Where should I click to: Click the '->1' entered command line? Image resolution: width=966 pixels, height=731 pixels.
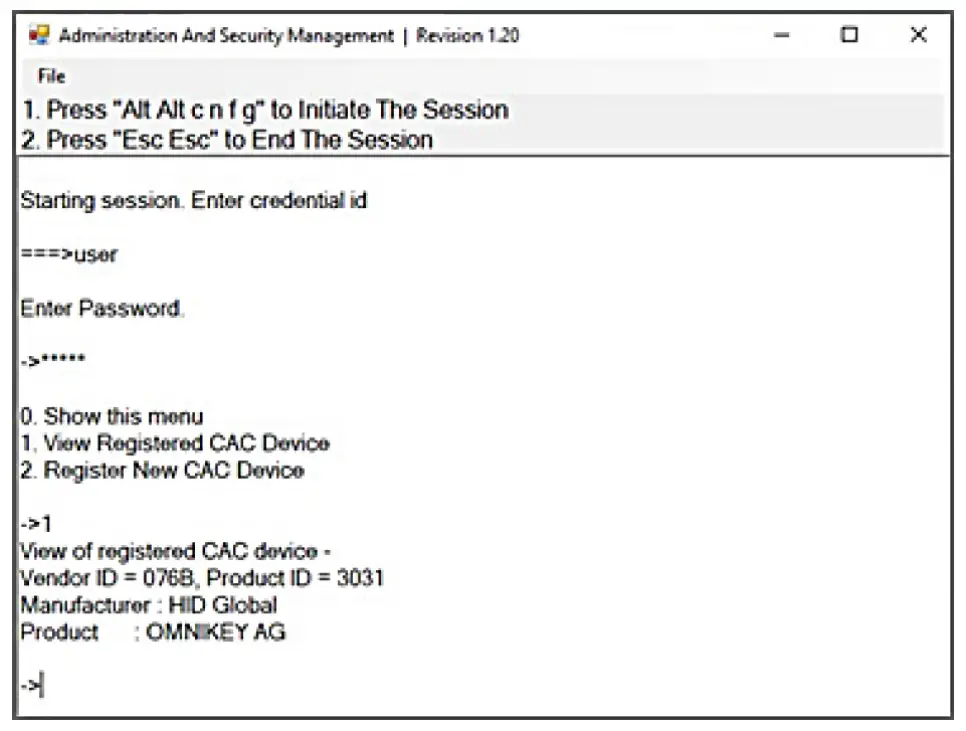[x=33, y=522]
